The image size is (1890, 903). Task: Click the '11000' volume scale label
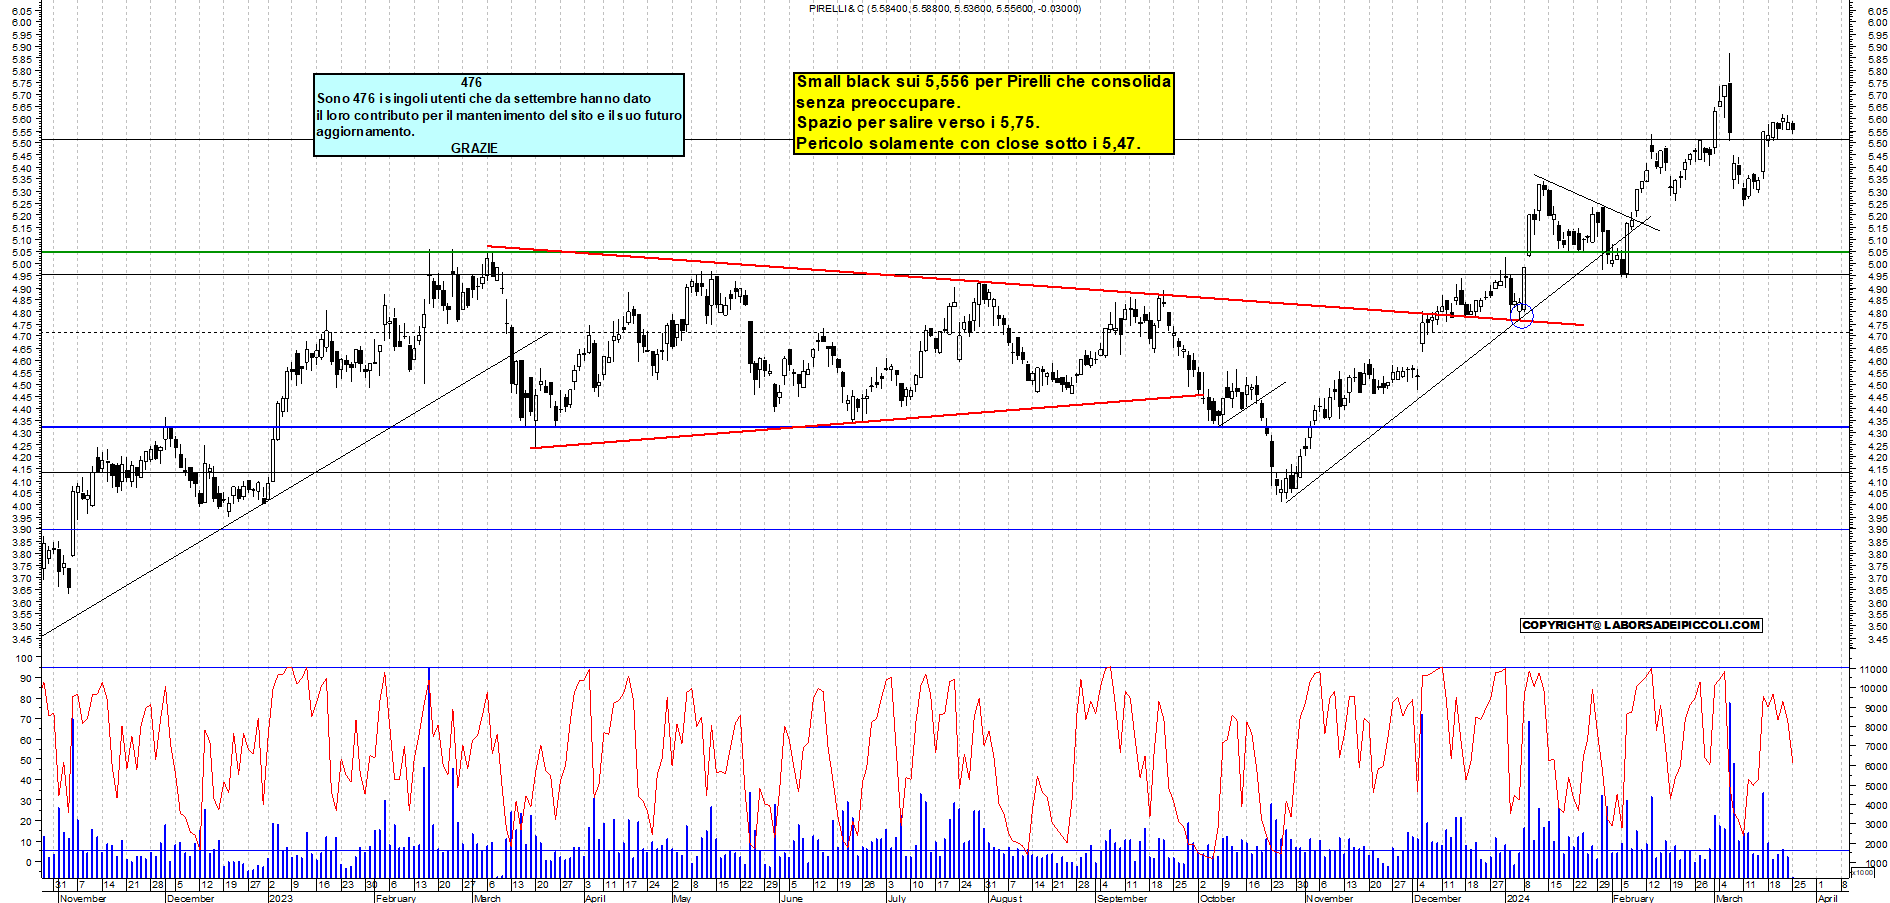[x=1873, y=670]
